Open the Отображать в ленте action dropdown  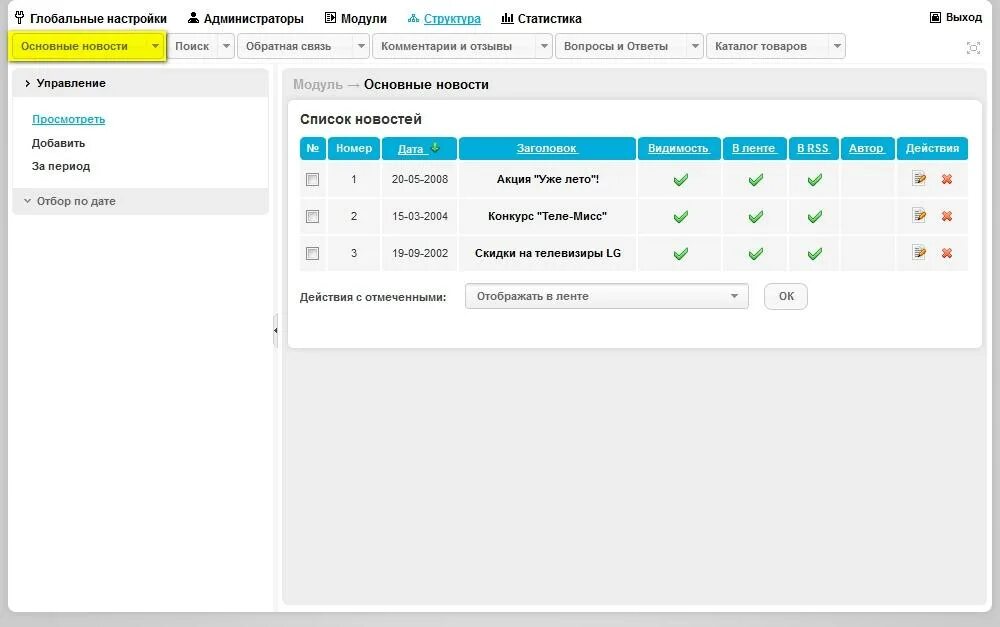point(607,296)
